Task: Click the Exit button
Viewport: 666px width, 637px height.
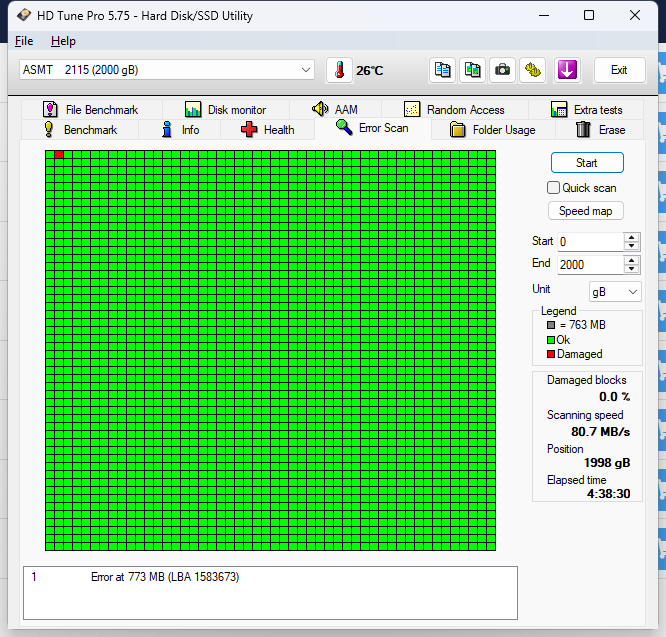Action: 619,70
